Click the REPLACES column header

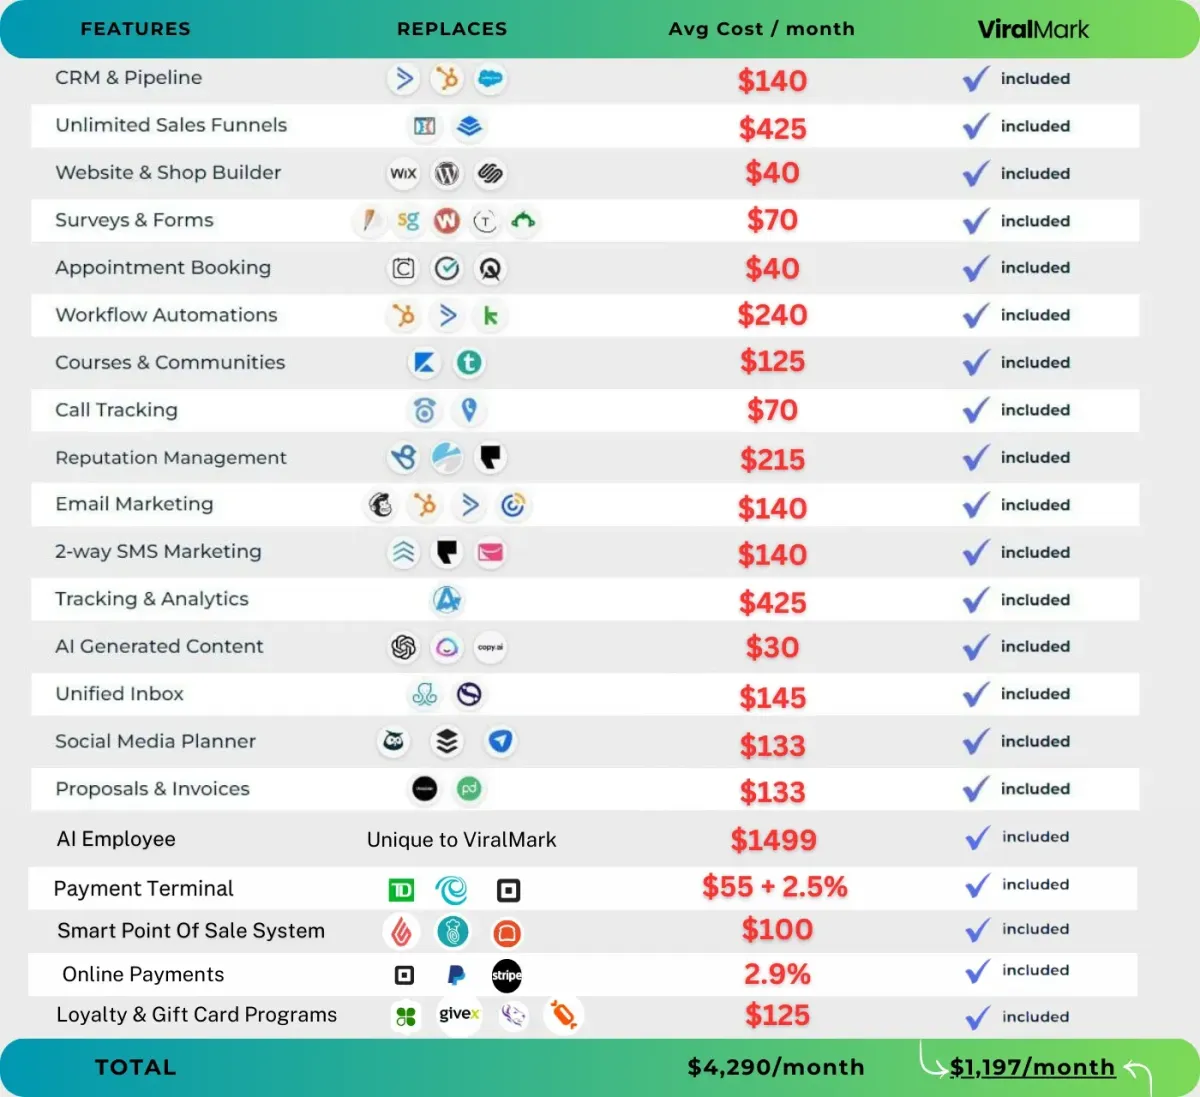[x=452, y=29]
